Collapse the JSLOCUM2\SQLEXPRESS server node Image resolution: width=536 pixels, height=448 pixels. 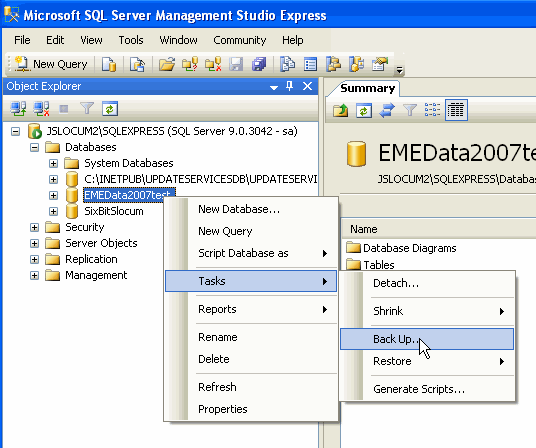point(15,131)
